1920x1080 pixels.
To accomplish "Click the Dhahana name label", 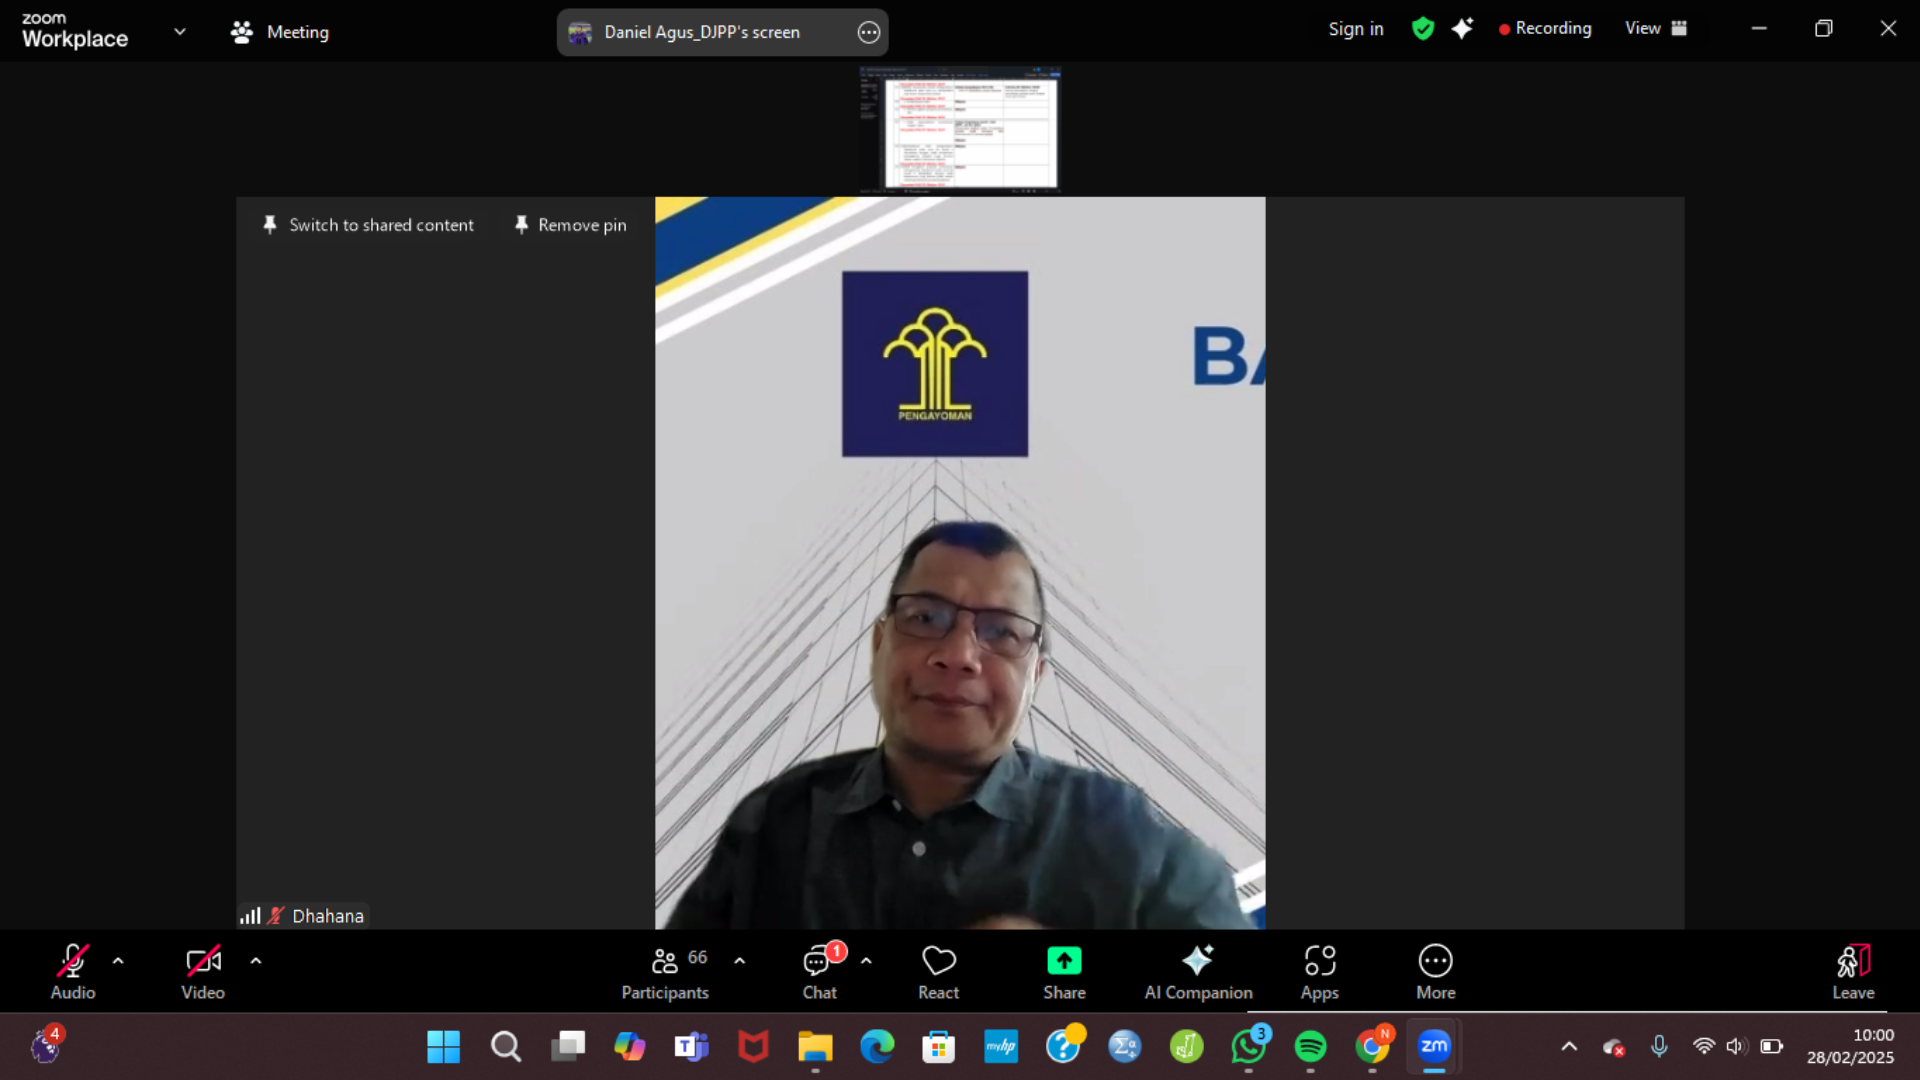I will click(x=328, y=916).
